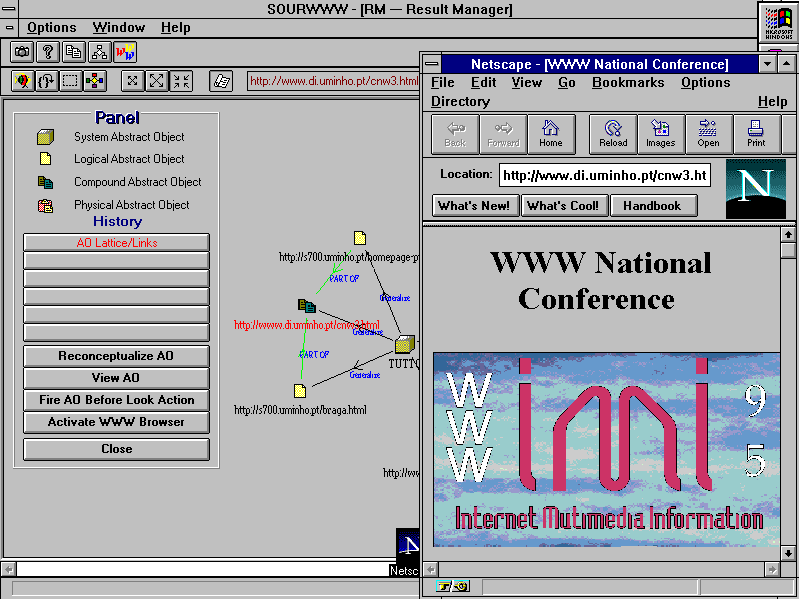Click the hierarchy tree diagram icon
Image resolution: width=799 pixels, height=599 pixels.
pos(99,52)
